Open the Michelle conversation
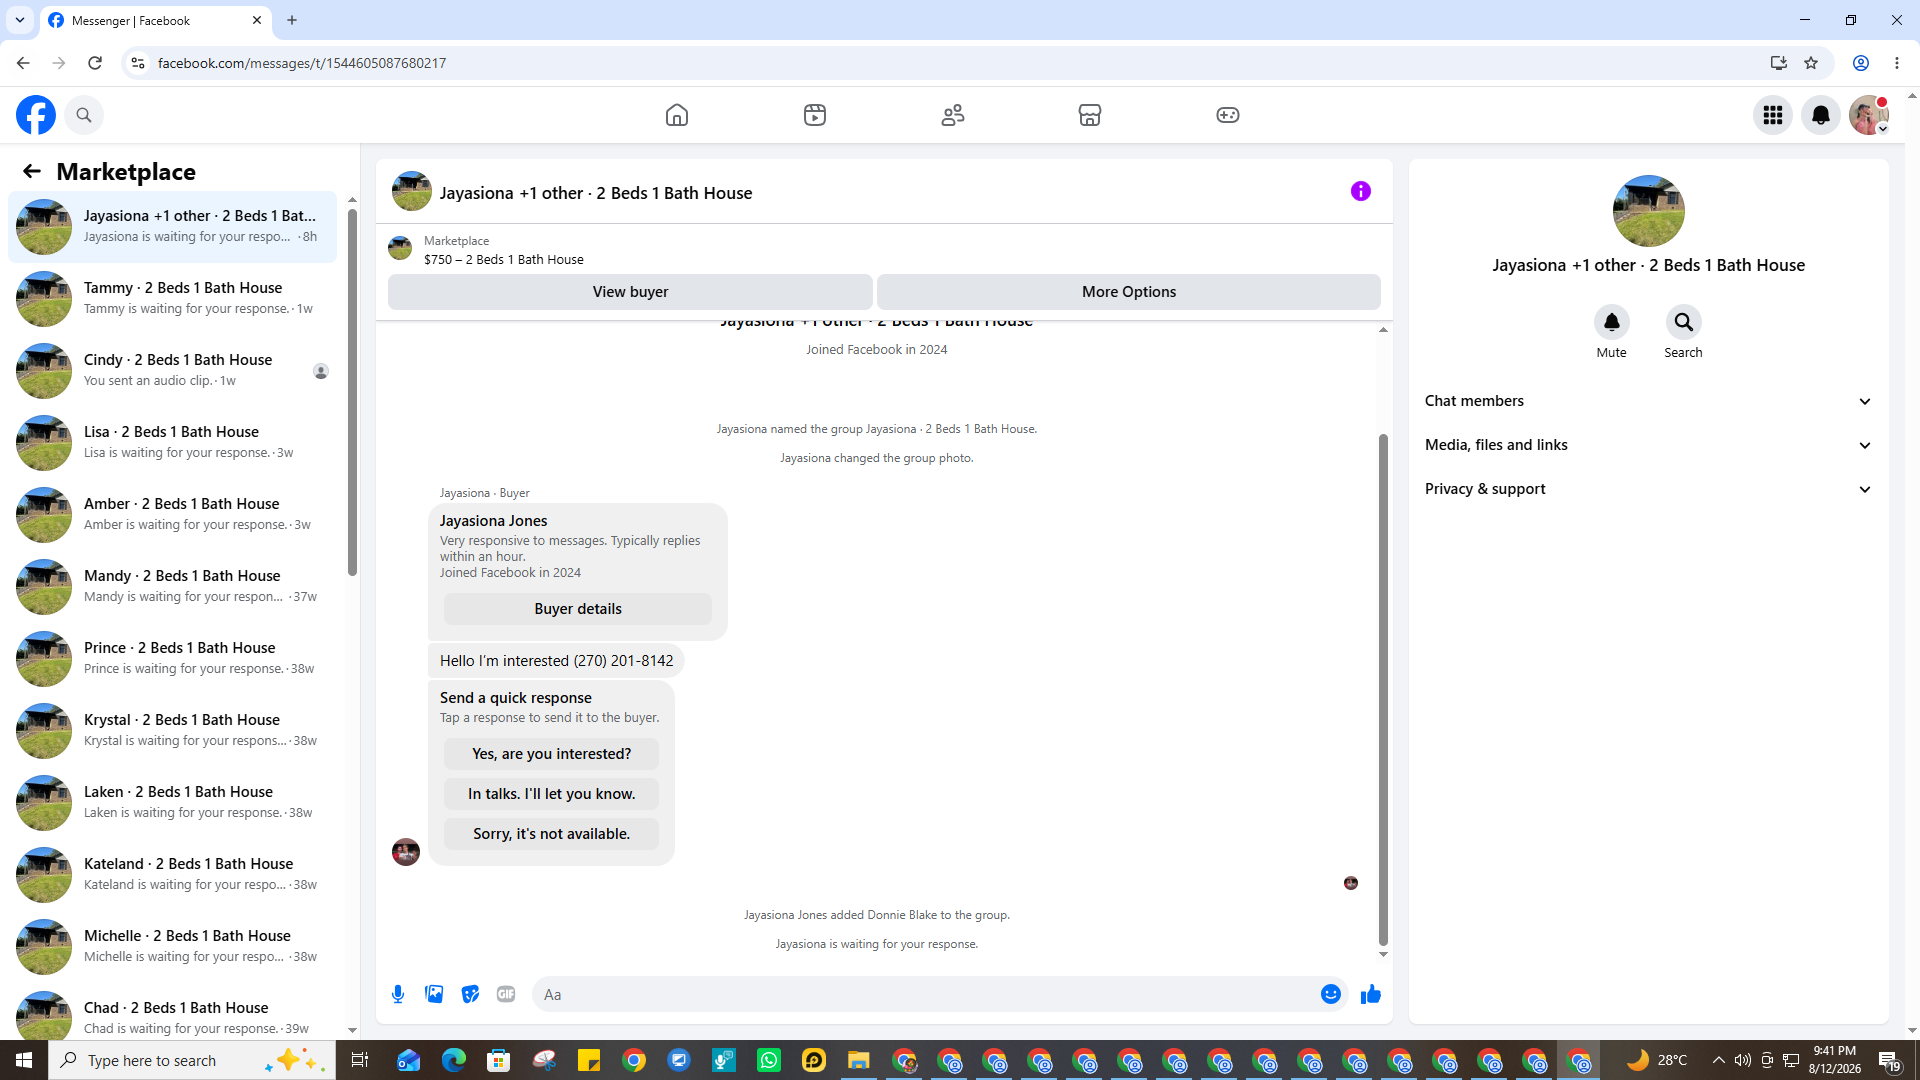Screen dimensions: 1920x1080 [173, 947]
